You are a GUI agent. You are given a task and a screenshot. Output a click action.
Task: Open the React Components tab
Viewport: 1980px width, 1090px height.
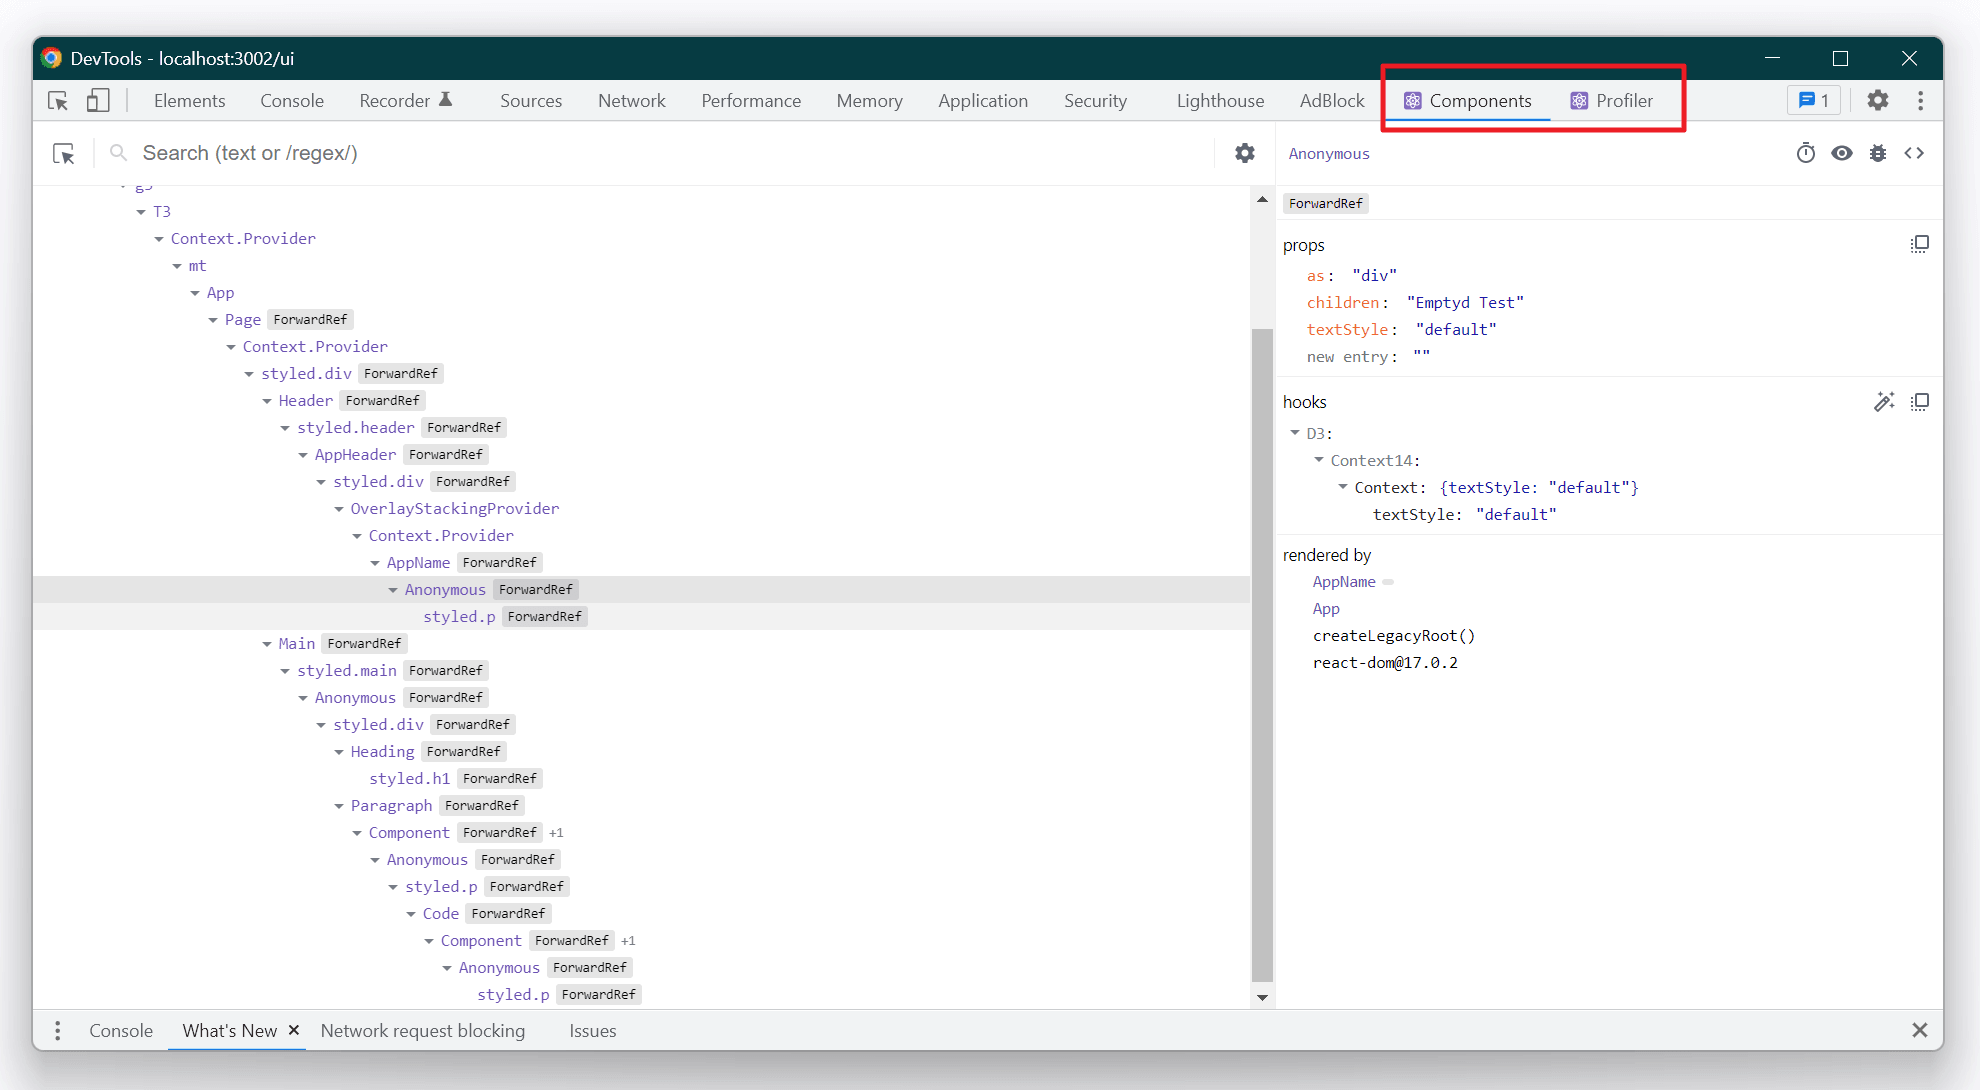click(1467, 101)
